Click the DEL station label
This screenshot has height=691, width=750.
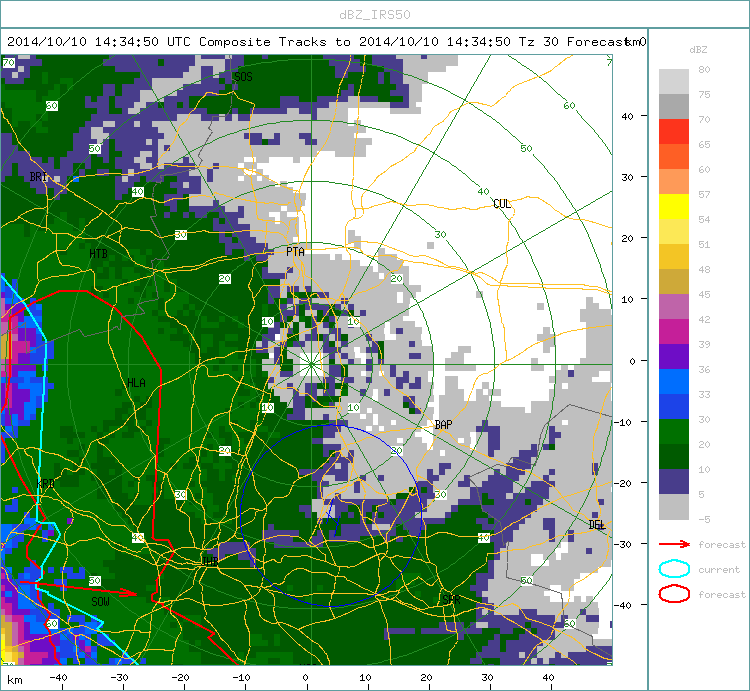[596, 525]
